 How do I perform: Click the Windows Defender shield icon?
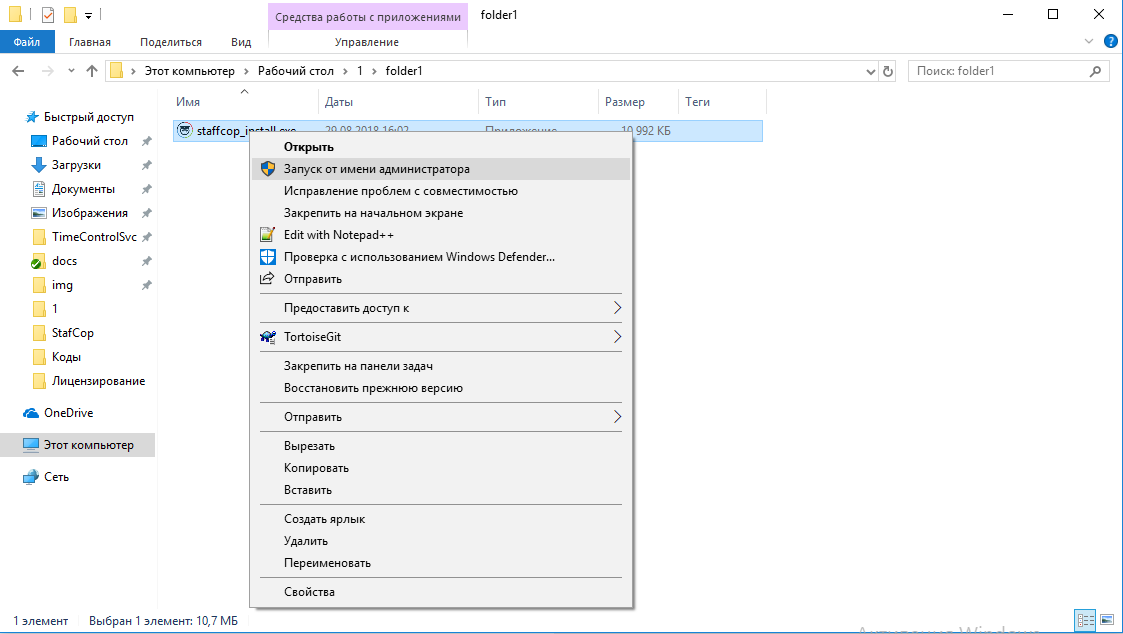pos(268,256)
